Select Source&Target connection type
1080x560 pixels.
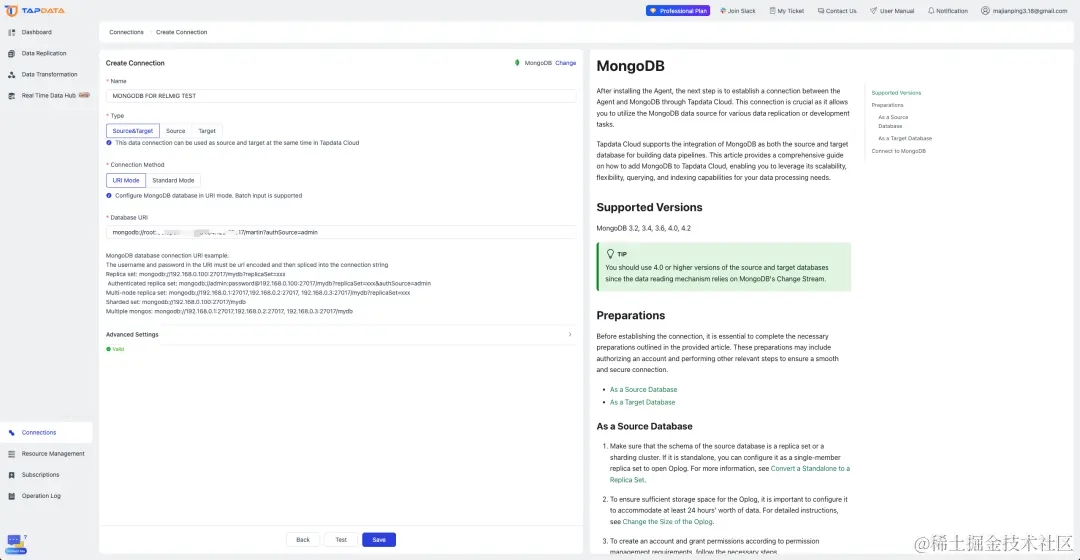click(x=133, y=131)
